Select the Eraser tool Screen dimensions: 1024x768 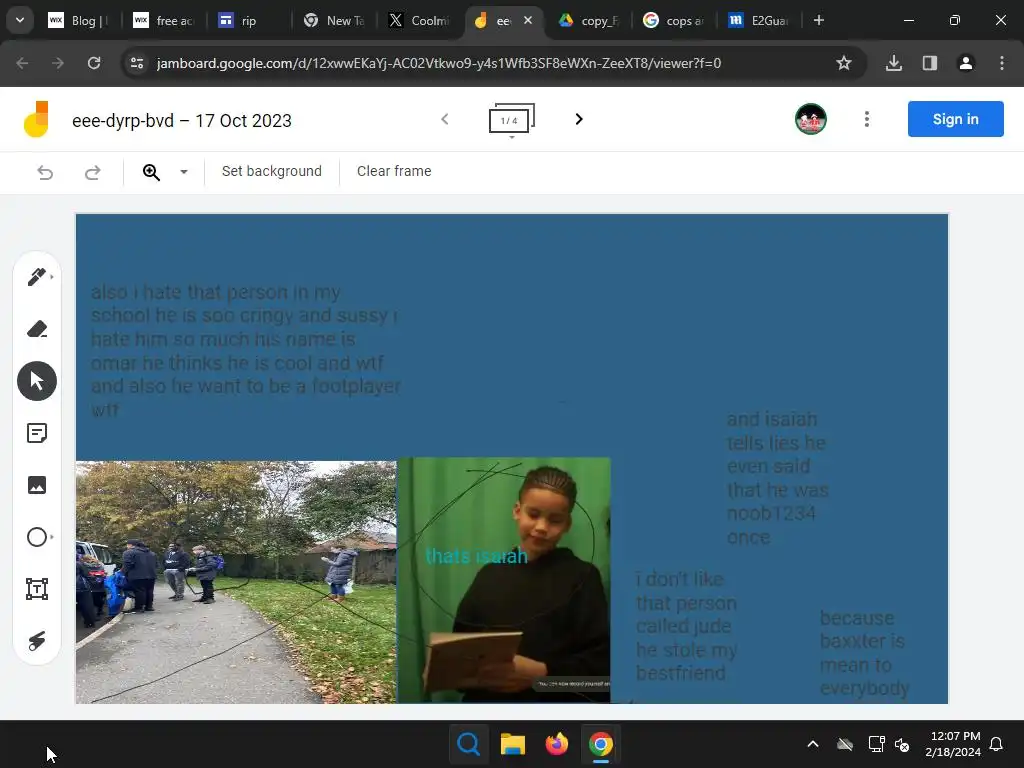point(37,329)
